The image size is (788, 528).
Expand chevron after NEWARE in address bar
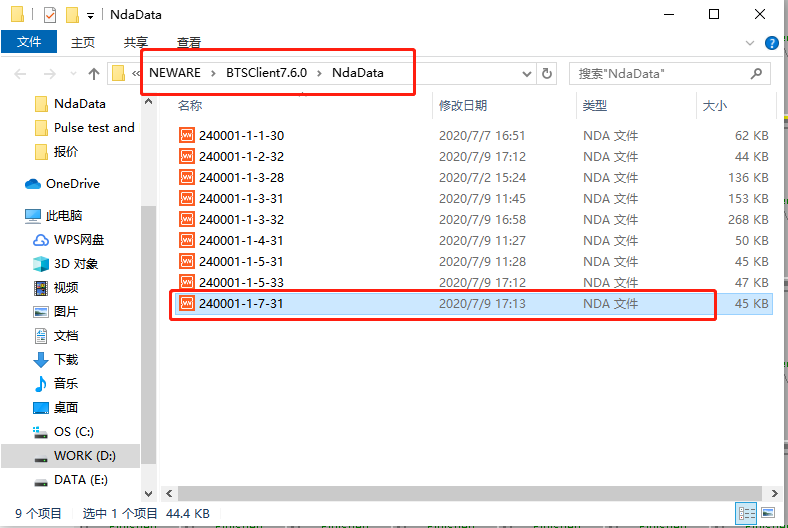[213, 73]
